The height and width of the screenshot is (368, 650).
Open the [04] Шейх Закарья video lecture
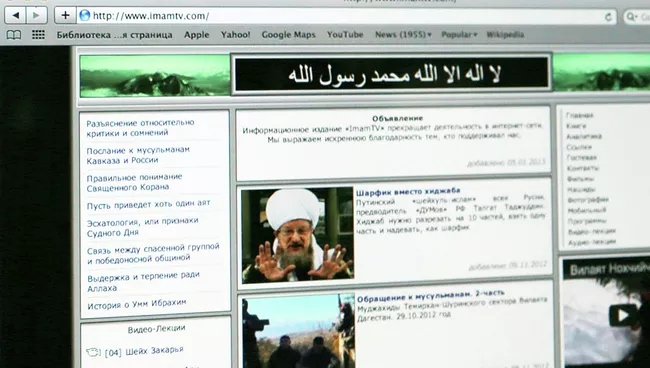tap(144, 351)
